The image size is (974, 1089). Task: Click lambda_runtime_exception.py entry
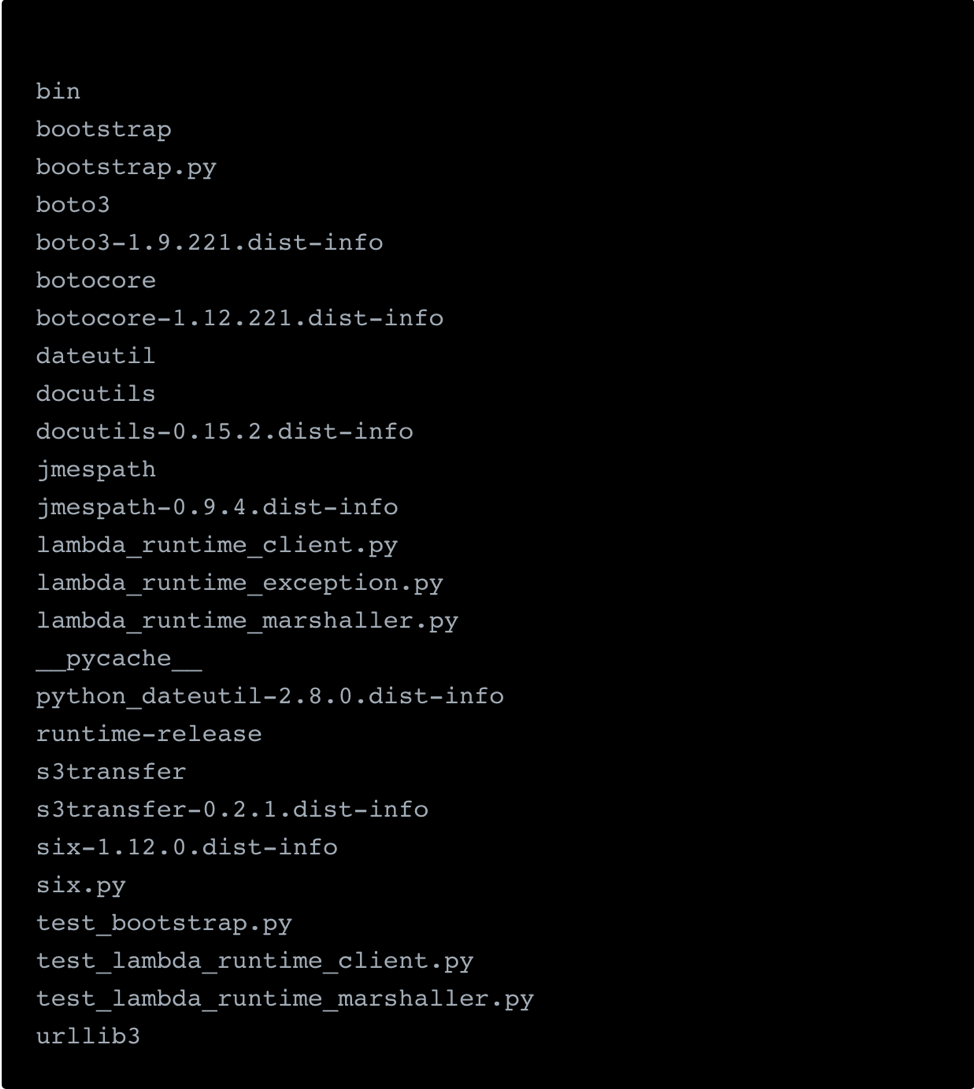[x=239, y=582]
